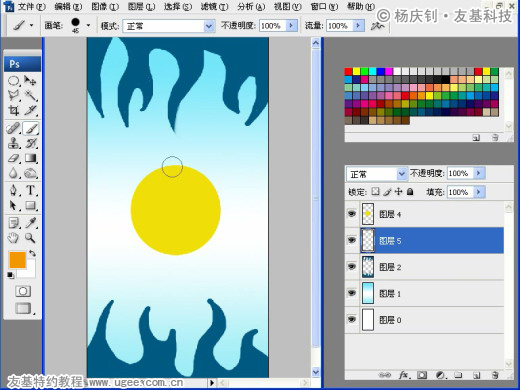The height and width of the screenshot is (390, 520).
Task: Hide layer 图层 1 eye icon
Action: (352, 293)
